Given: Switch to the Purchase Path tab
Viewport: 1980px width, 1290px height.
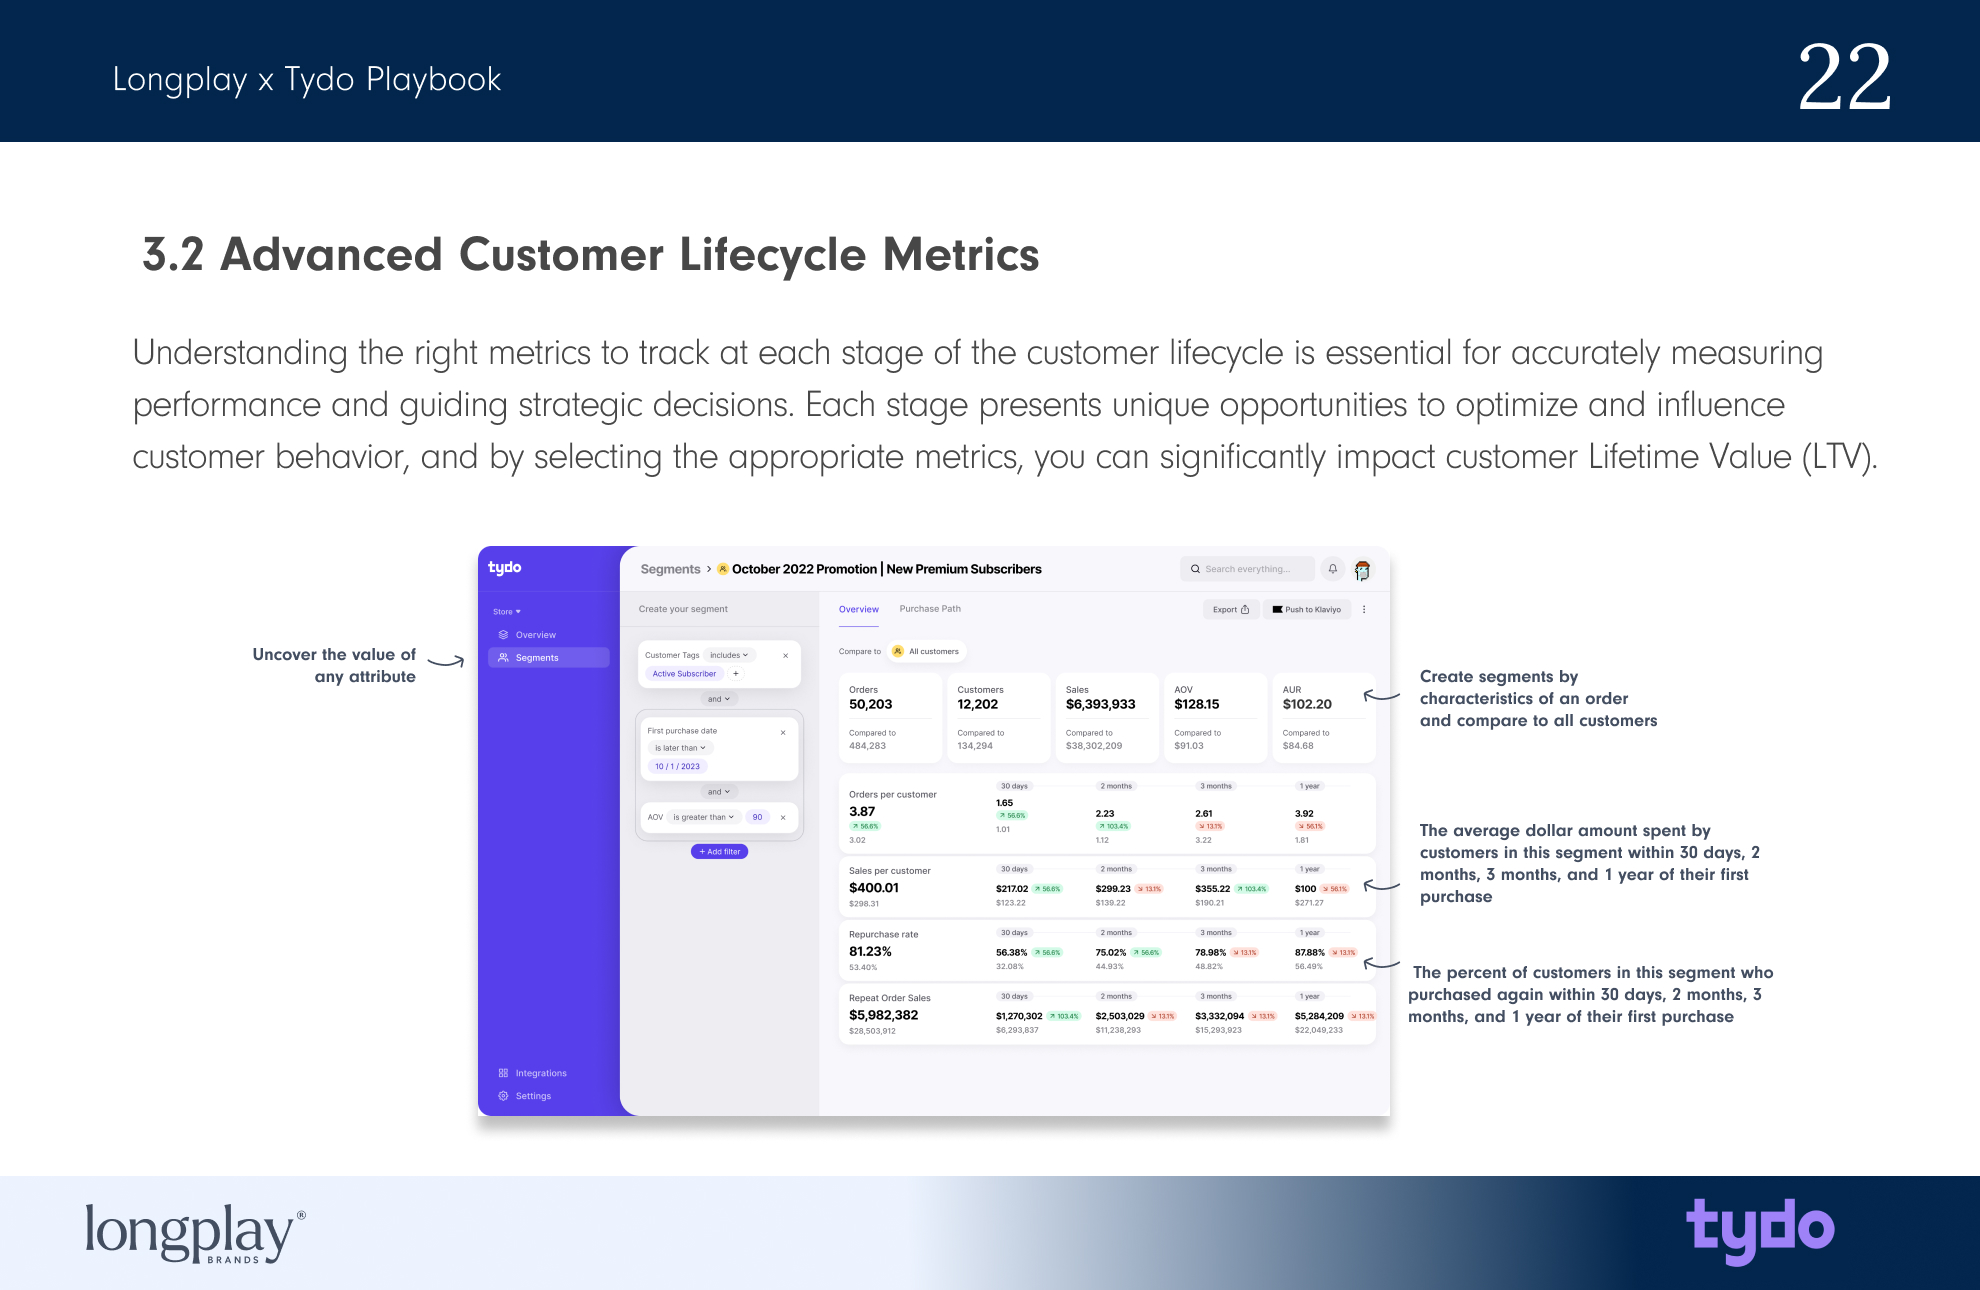Looking at the screenshot, I should tap(930, 609).
